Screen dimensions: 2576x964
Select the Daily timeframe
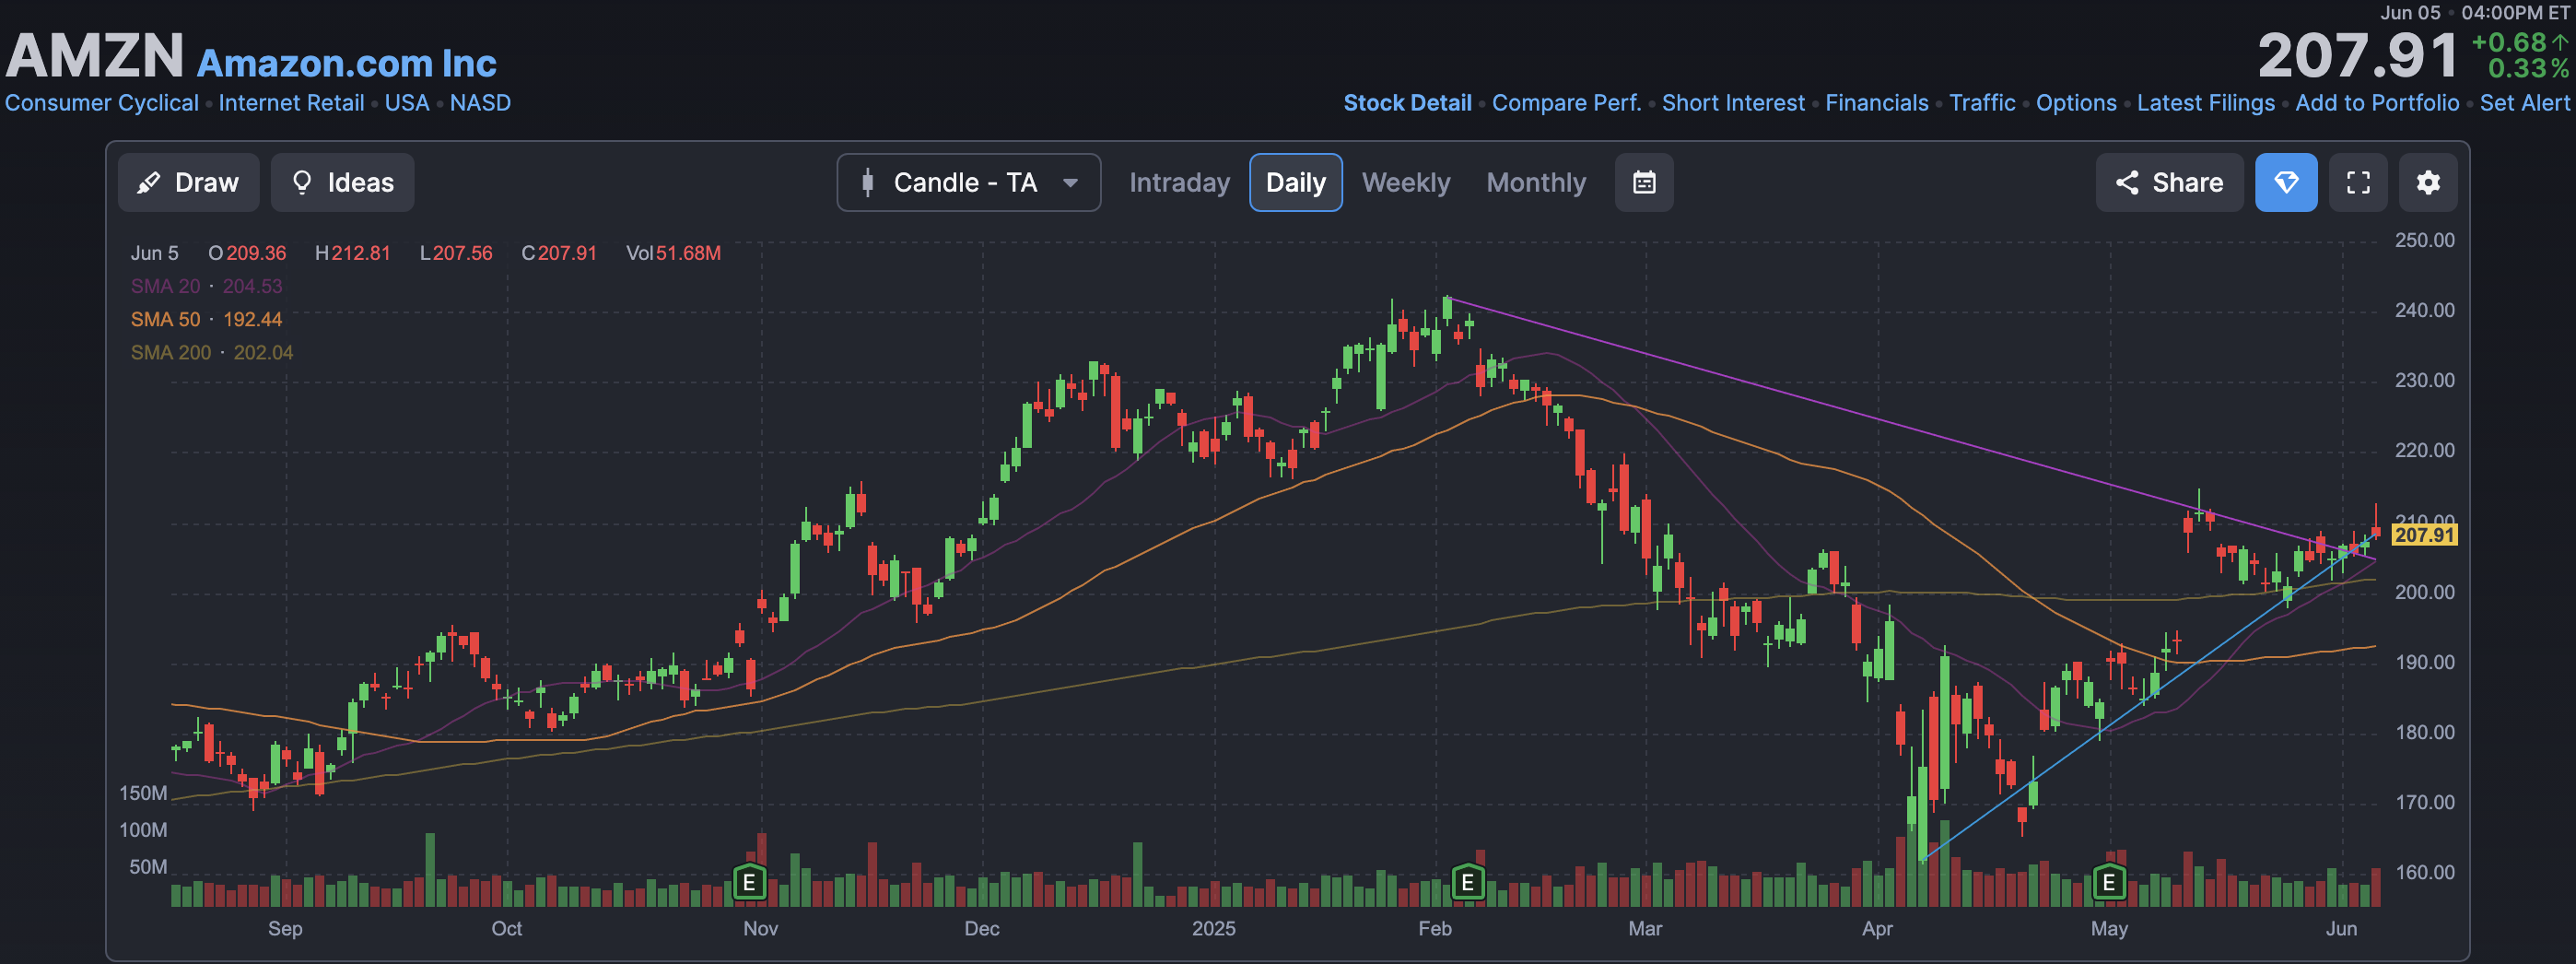click(1295, 182)
